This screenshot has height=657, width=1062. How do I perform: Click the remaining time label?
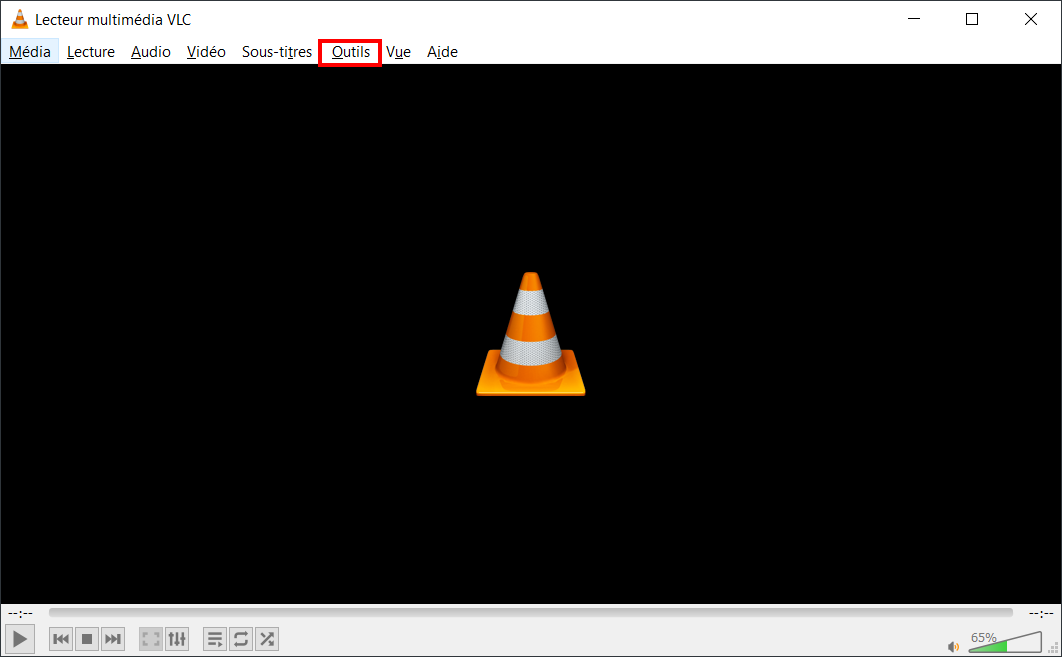1041,614
